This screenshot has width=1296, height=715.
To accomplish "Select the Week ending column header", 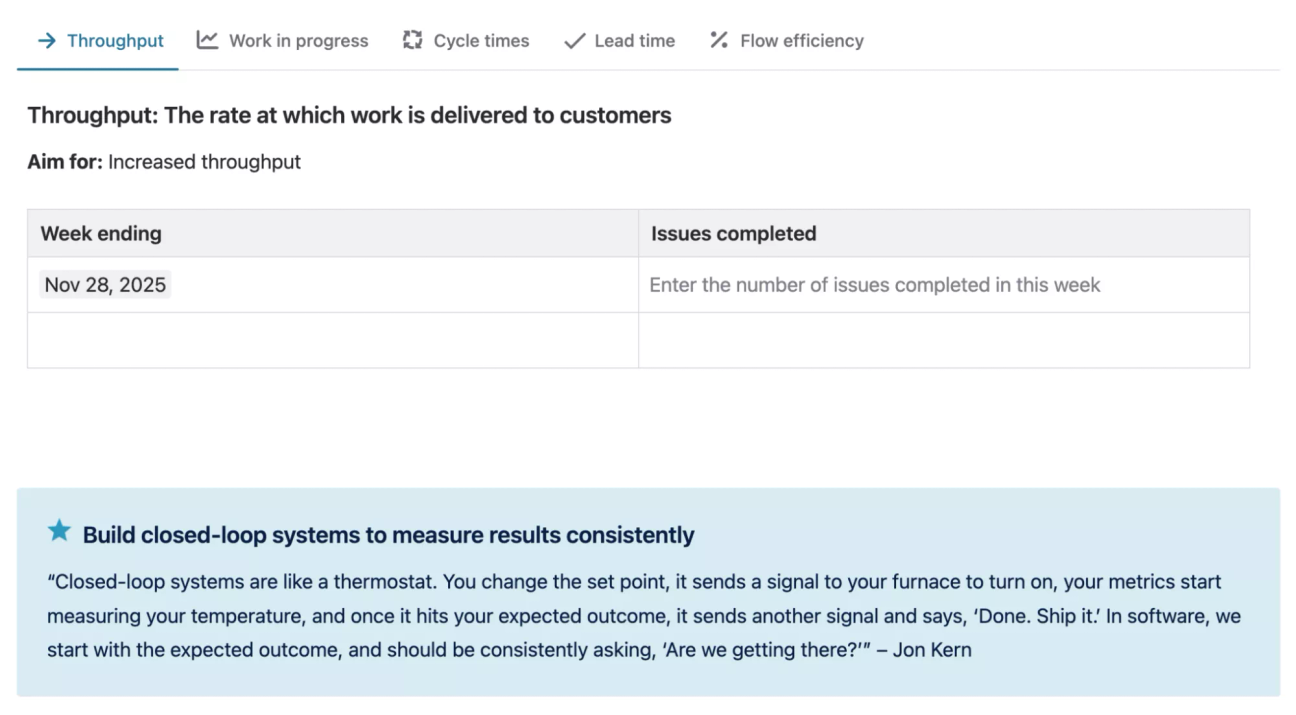I will tap(100, 232).
